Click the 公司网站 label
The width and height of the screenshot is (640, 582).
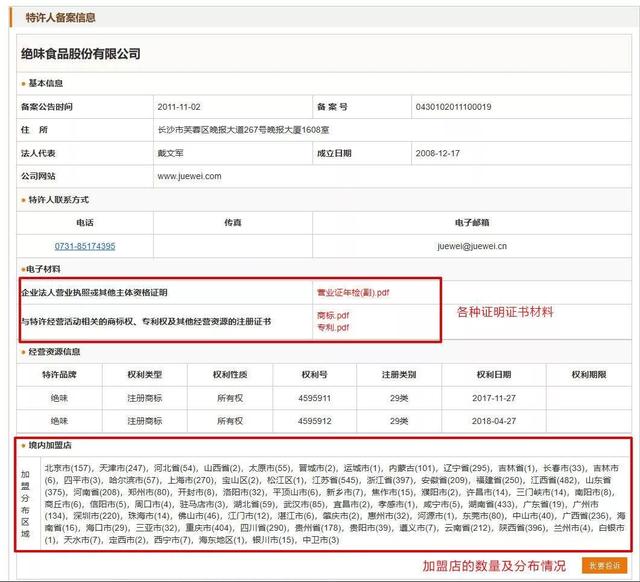pos(38,176)
